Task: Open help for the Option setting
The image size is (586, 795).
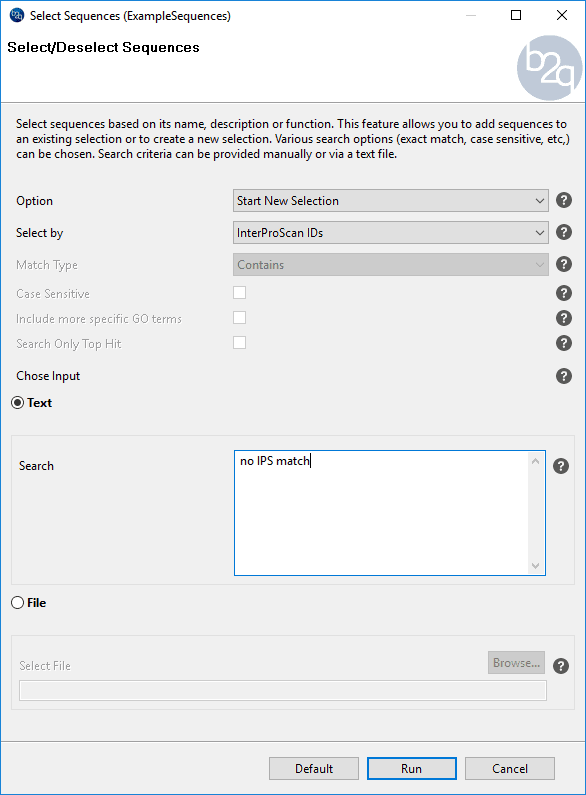Action: pos(564,200)
